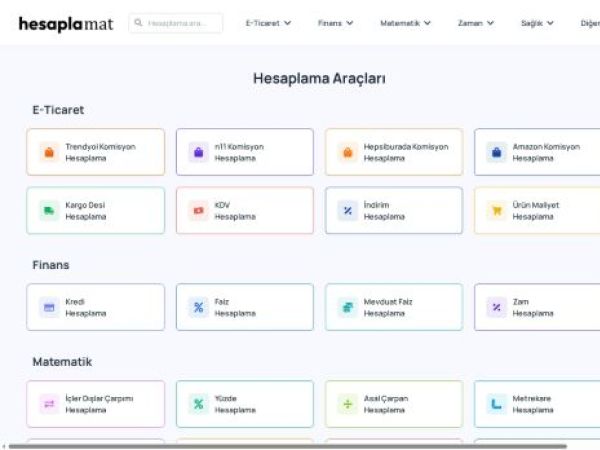600x450 pixels.
Task: Click the Kargo Desi green truck icon
Action: (x=49, y=210)
